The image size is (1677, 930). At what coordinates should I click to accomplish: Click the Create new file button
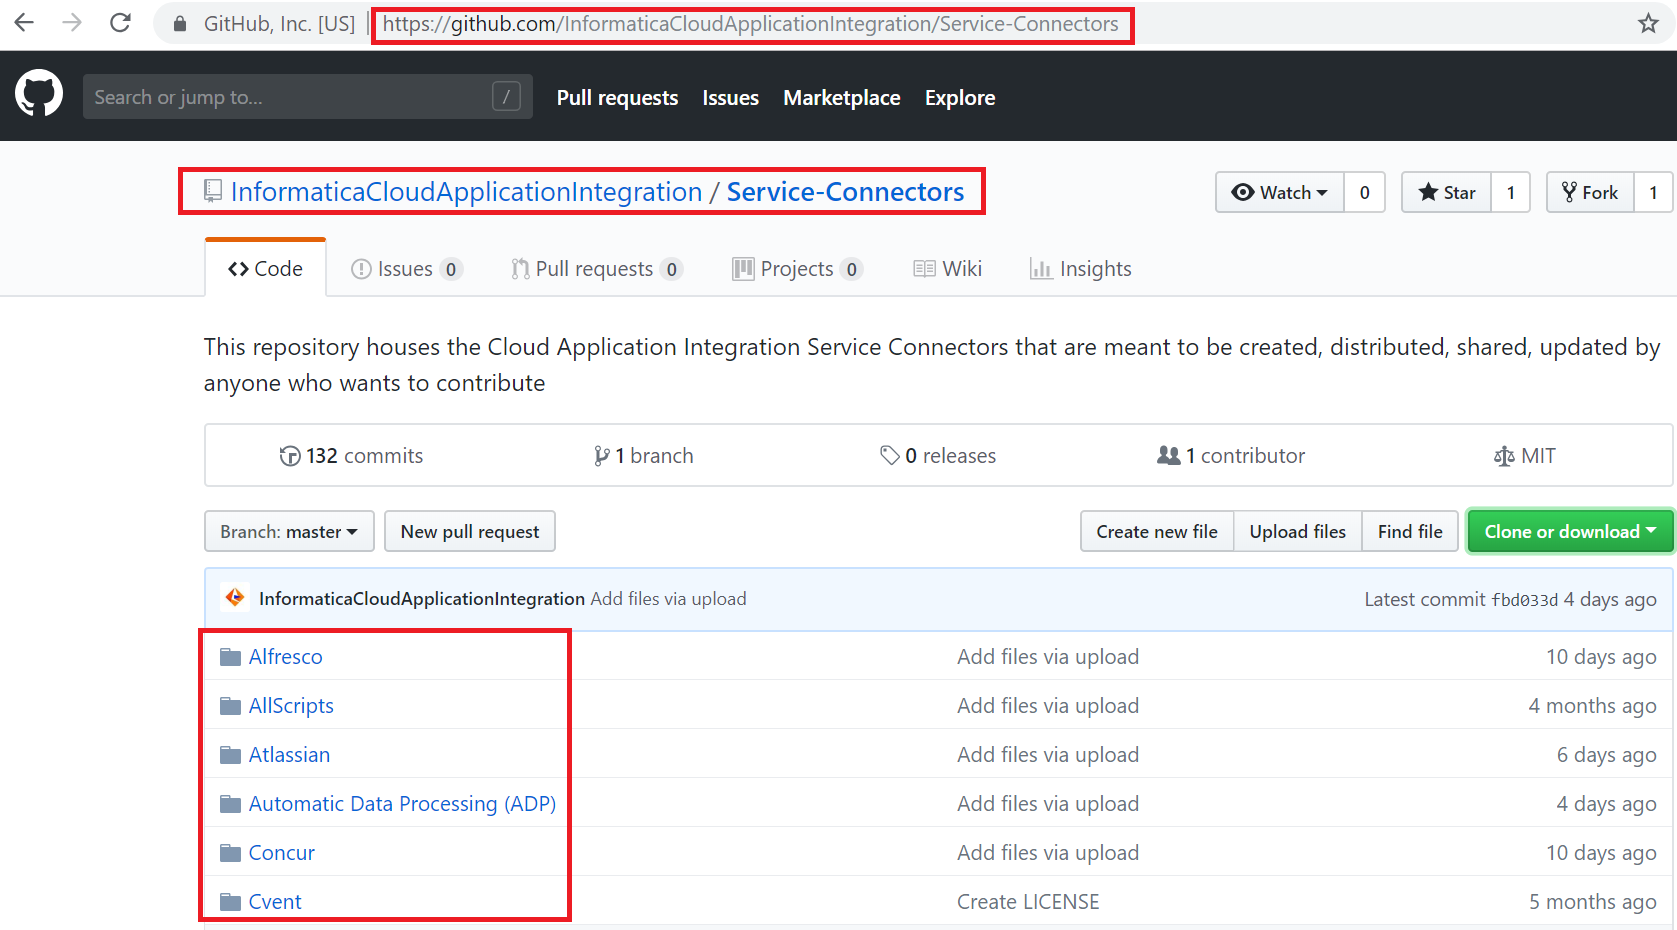(1157, 531)
